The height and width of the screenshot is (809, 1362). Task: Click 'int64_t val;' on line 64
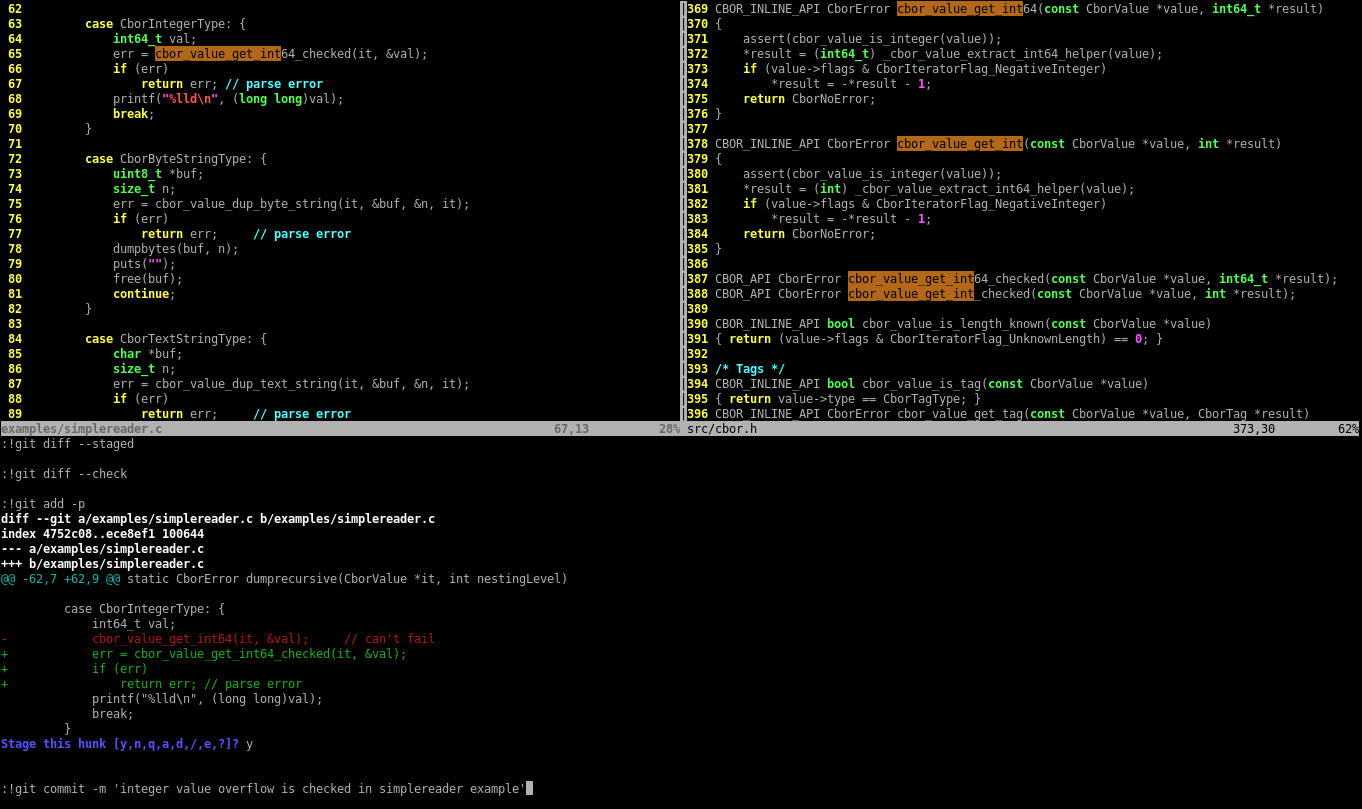click(x=155, y=39)
